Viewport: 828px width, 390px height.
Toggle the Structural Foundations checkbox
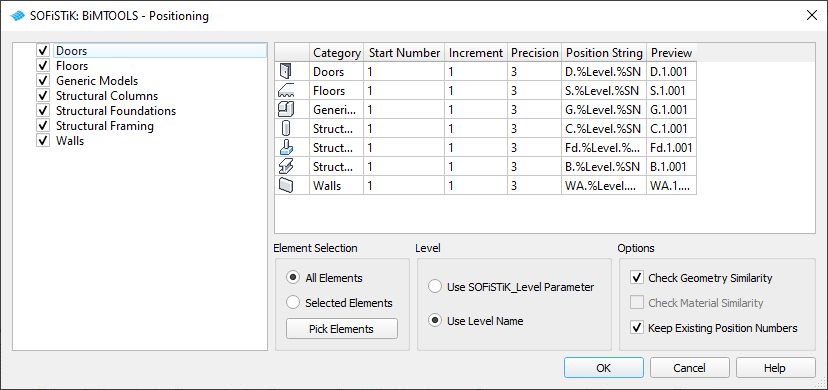(x=43, y=111)
